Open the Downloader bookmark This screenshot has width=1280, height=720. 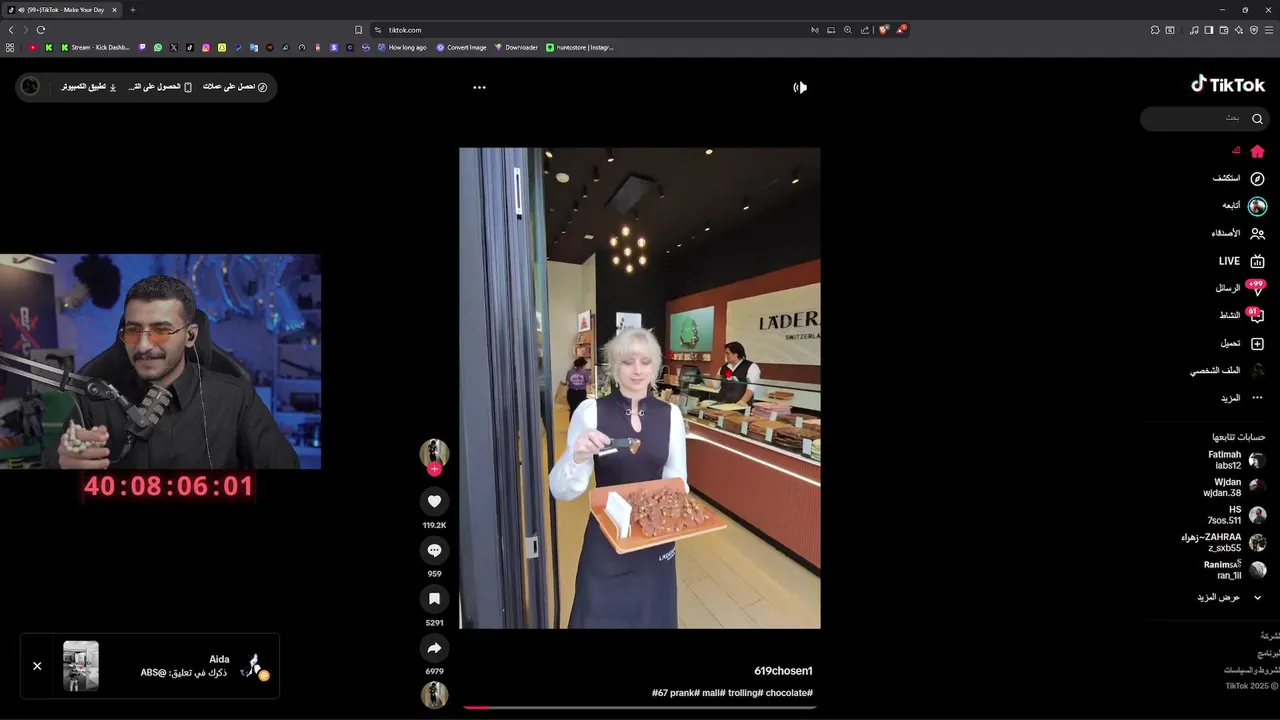pos(516,47)
